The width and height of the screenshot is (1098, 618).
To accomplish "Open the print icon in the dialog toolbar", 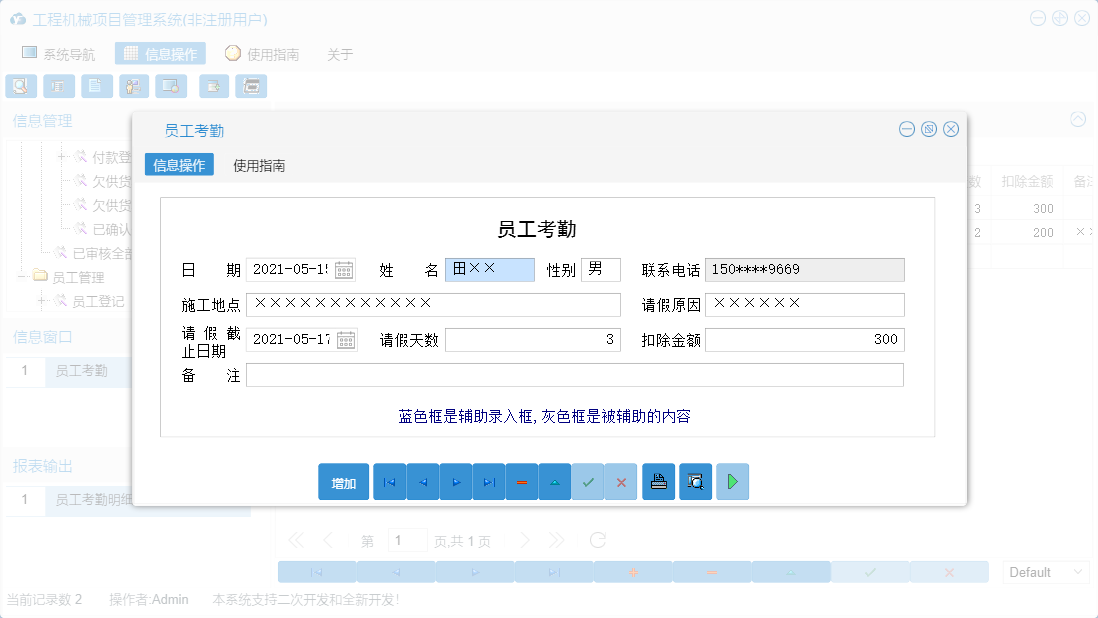I will (x=658, y=481).
